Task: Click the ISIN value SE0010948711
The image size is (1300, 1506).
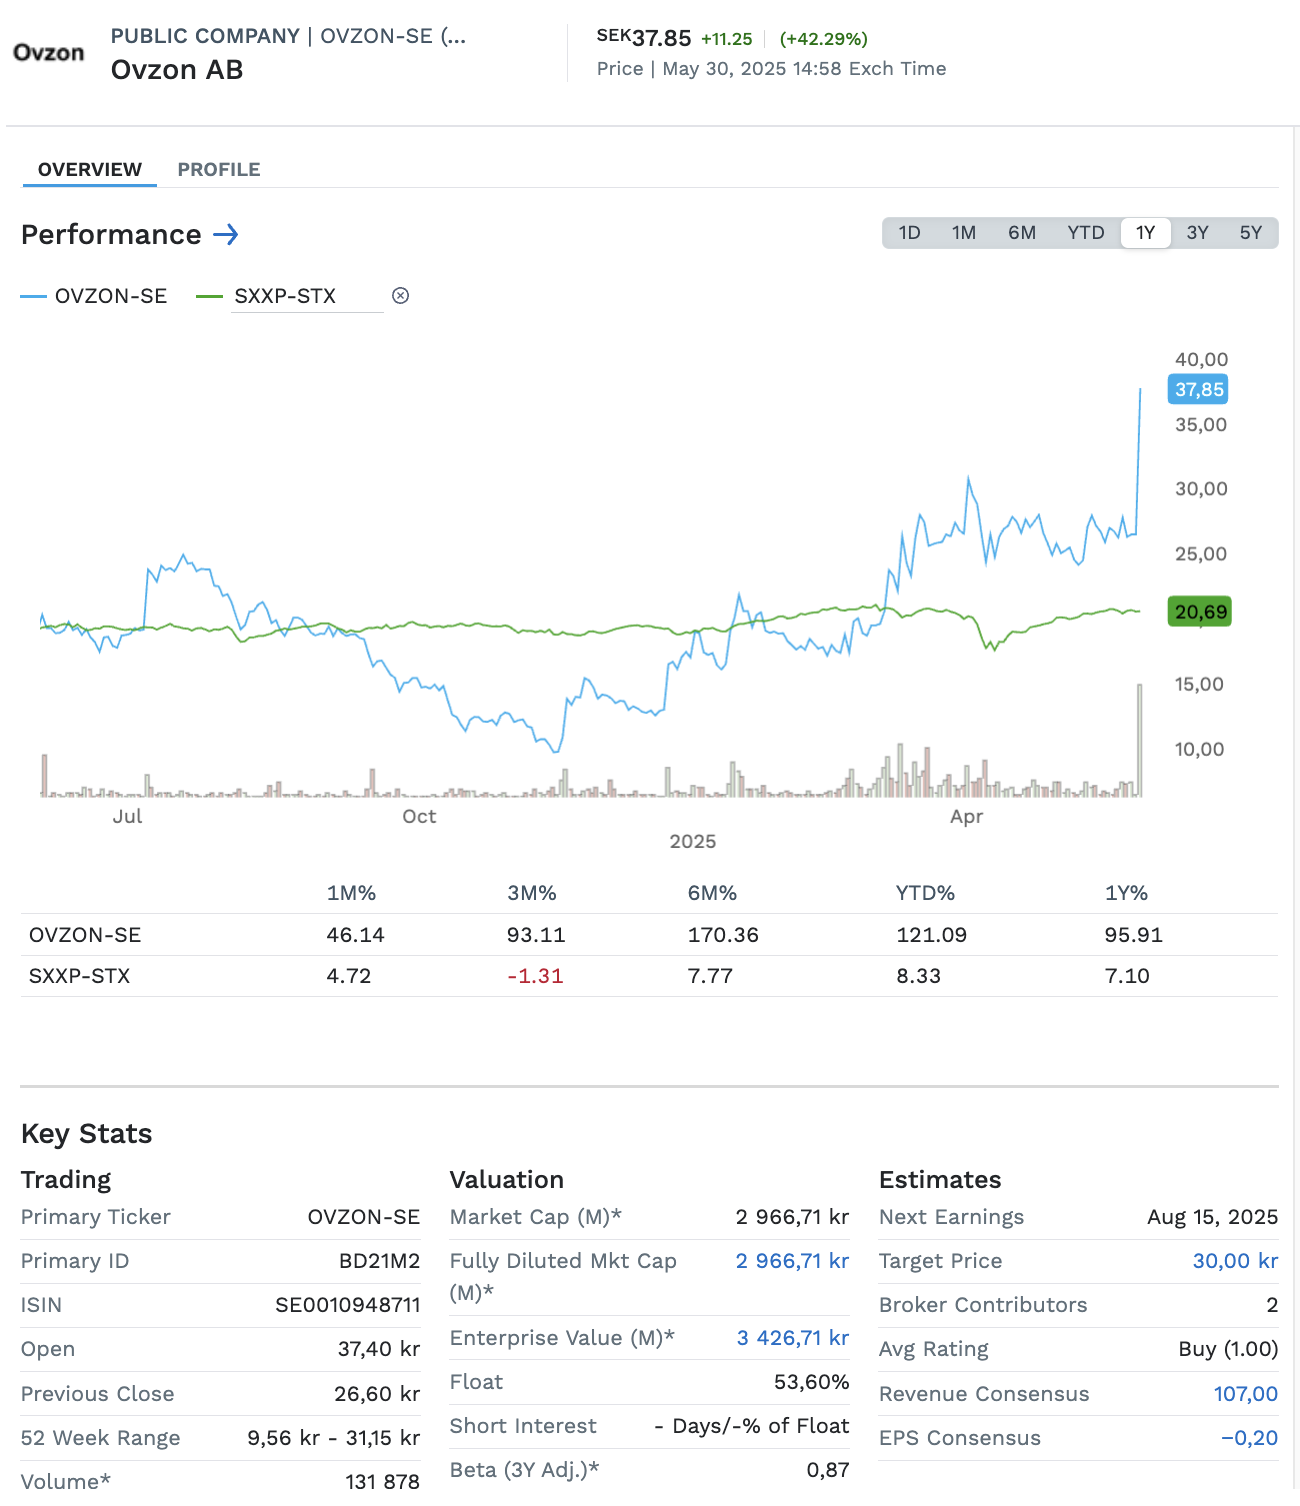Action: (348, 1305)
